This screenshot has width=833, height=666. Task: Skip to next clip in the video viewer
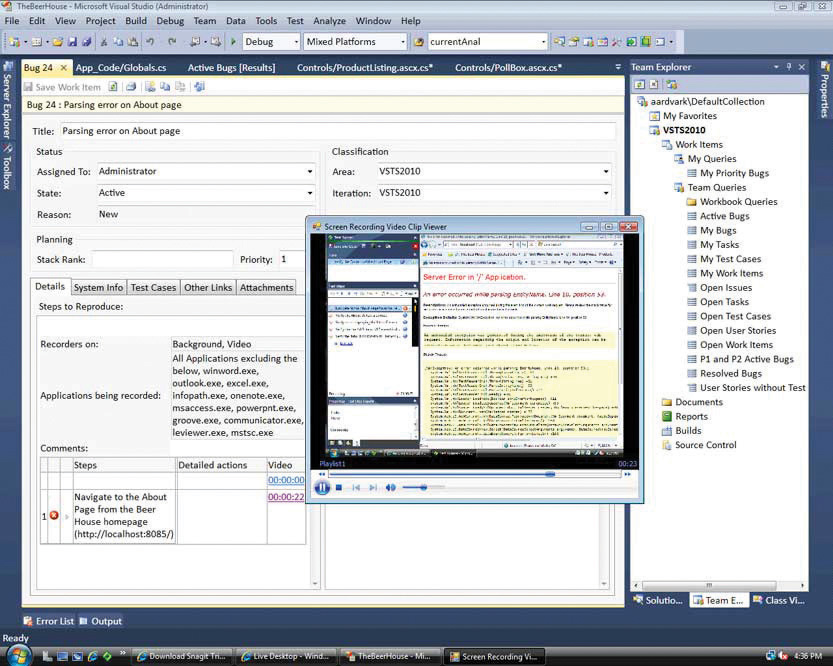pos(373,487)
